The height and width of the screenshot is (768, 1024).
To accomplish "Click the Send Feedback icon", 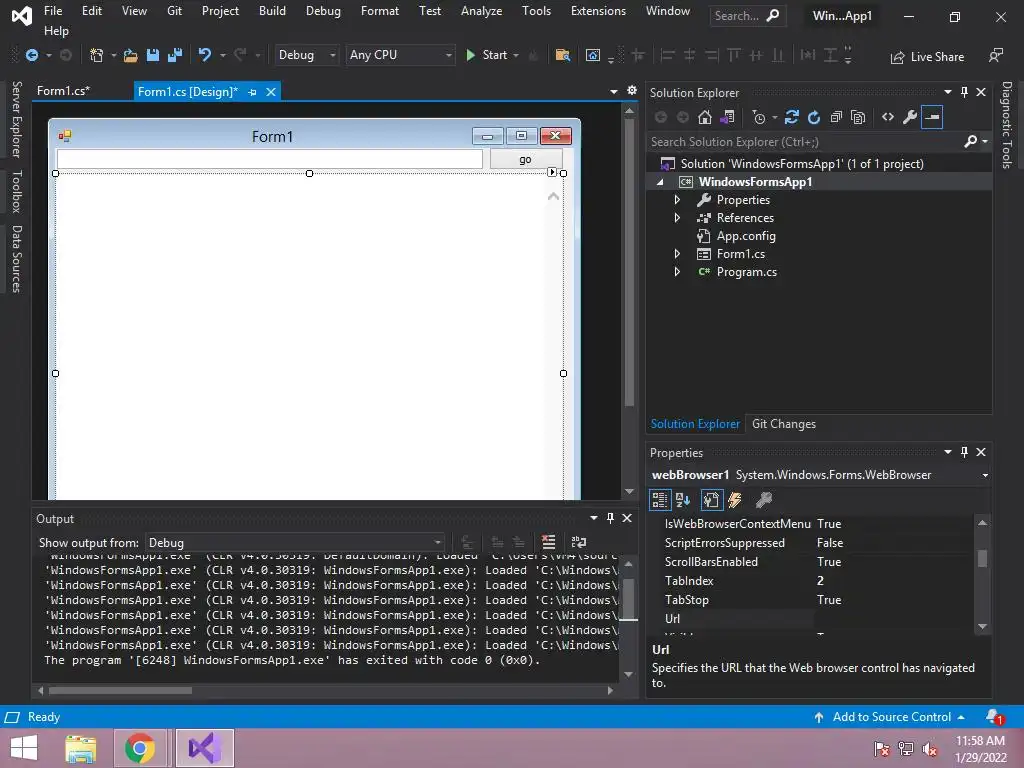I will 995,56.
